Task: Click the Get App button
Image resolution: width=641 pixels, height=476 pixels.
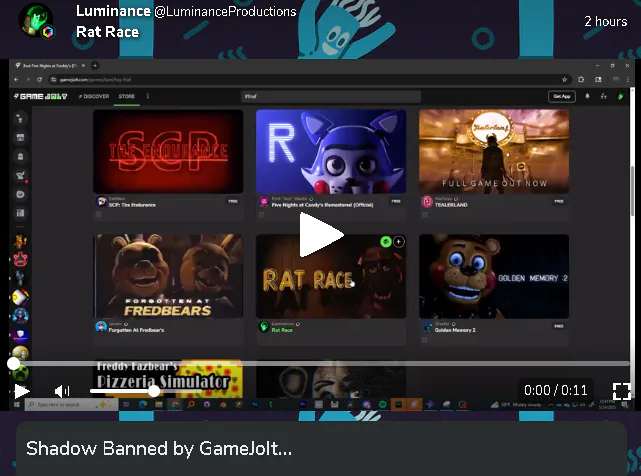Action: (x=562, y=97)
